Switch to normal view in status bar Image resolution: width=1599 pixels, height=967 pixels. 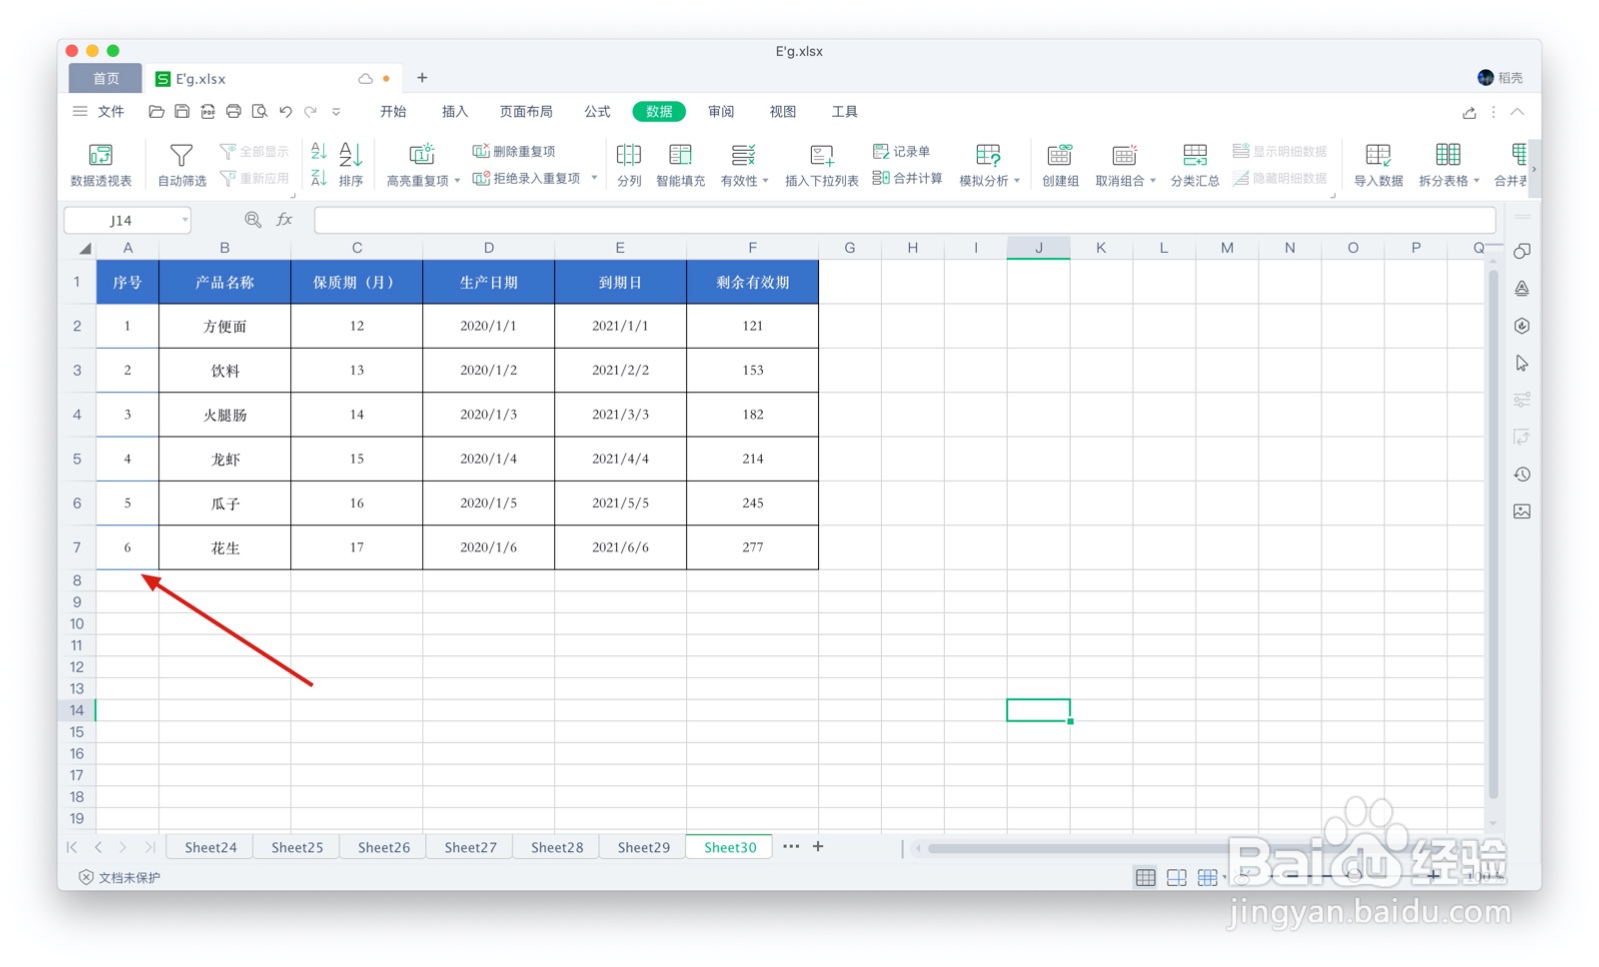[x=1146, y=877]
